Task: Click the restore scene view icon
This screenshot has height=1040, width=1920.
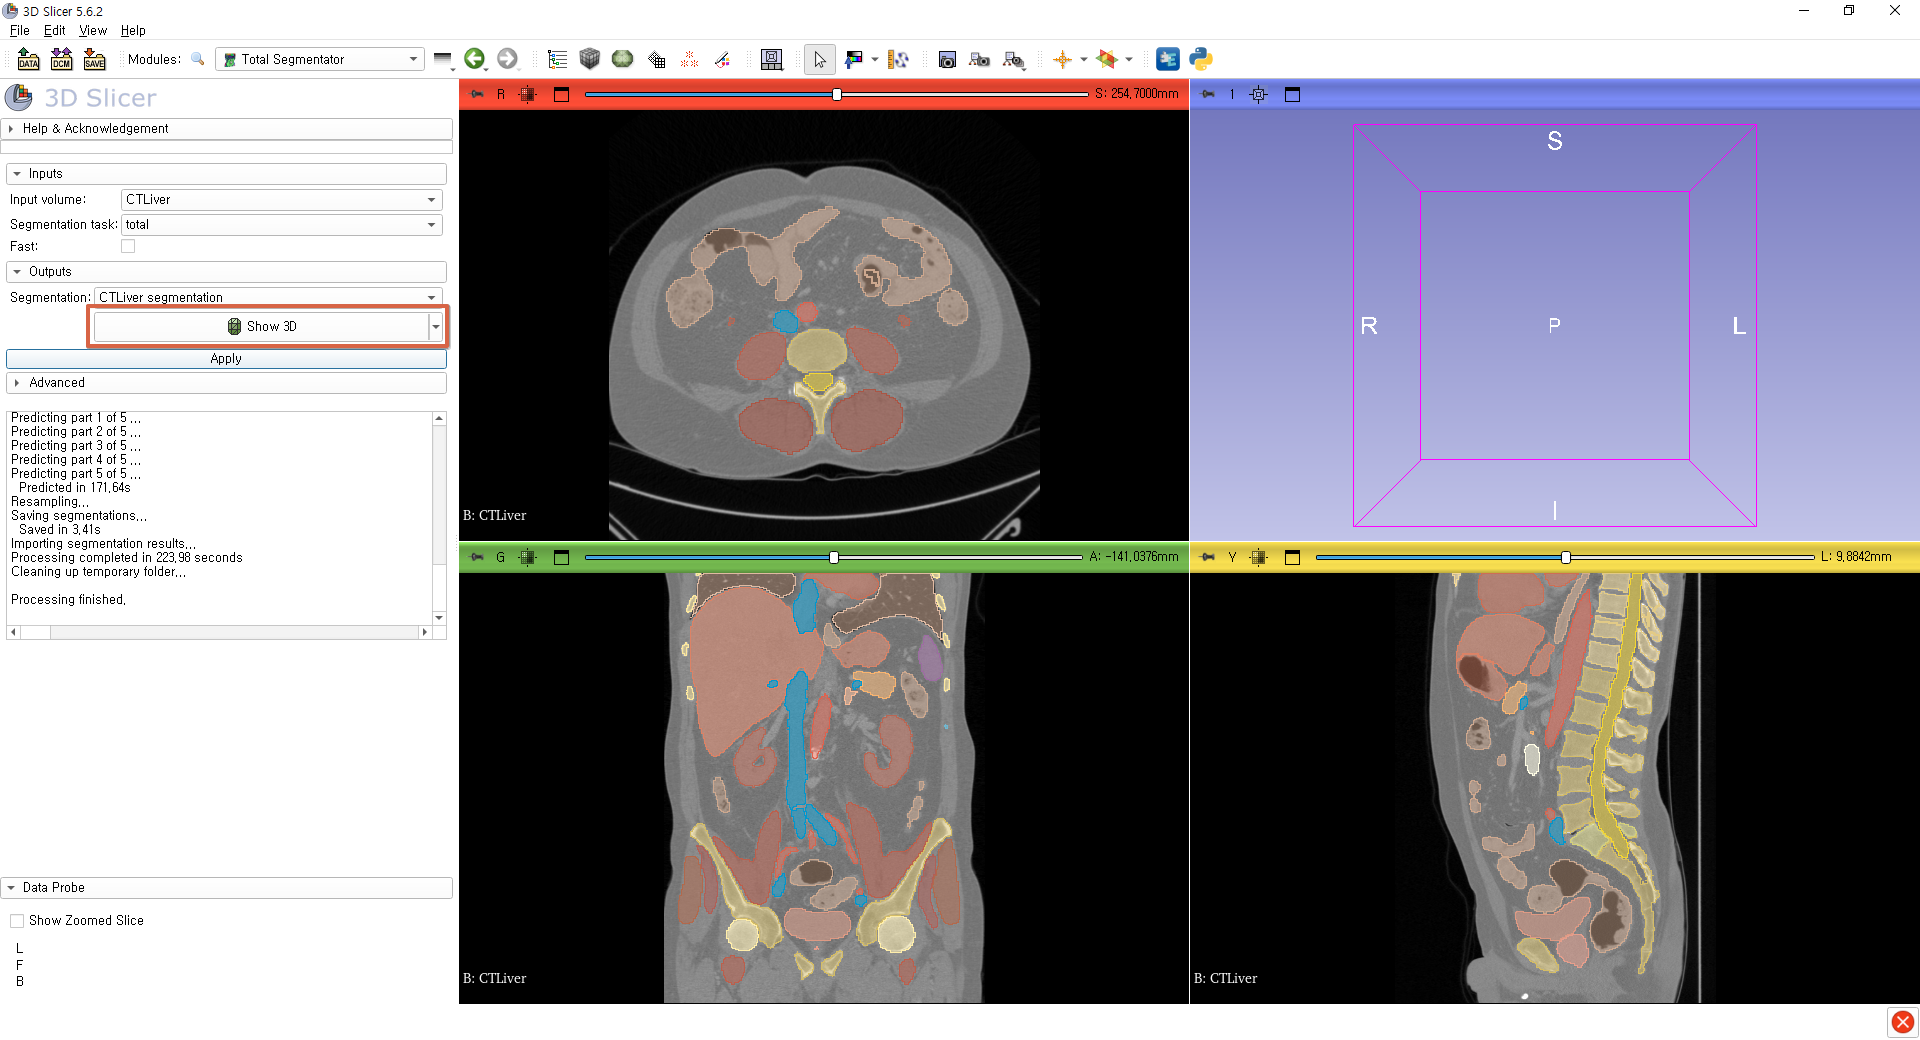Action: pyautogui.click(x=1014, y=60)
